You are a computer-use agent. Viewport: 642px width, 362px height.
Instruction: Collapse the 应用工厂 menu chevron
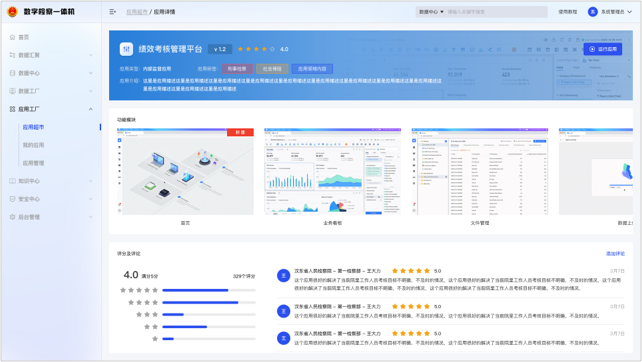90,109
